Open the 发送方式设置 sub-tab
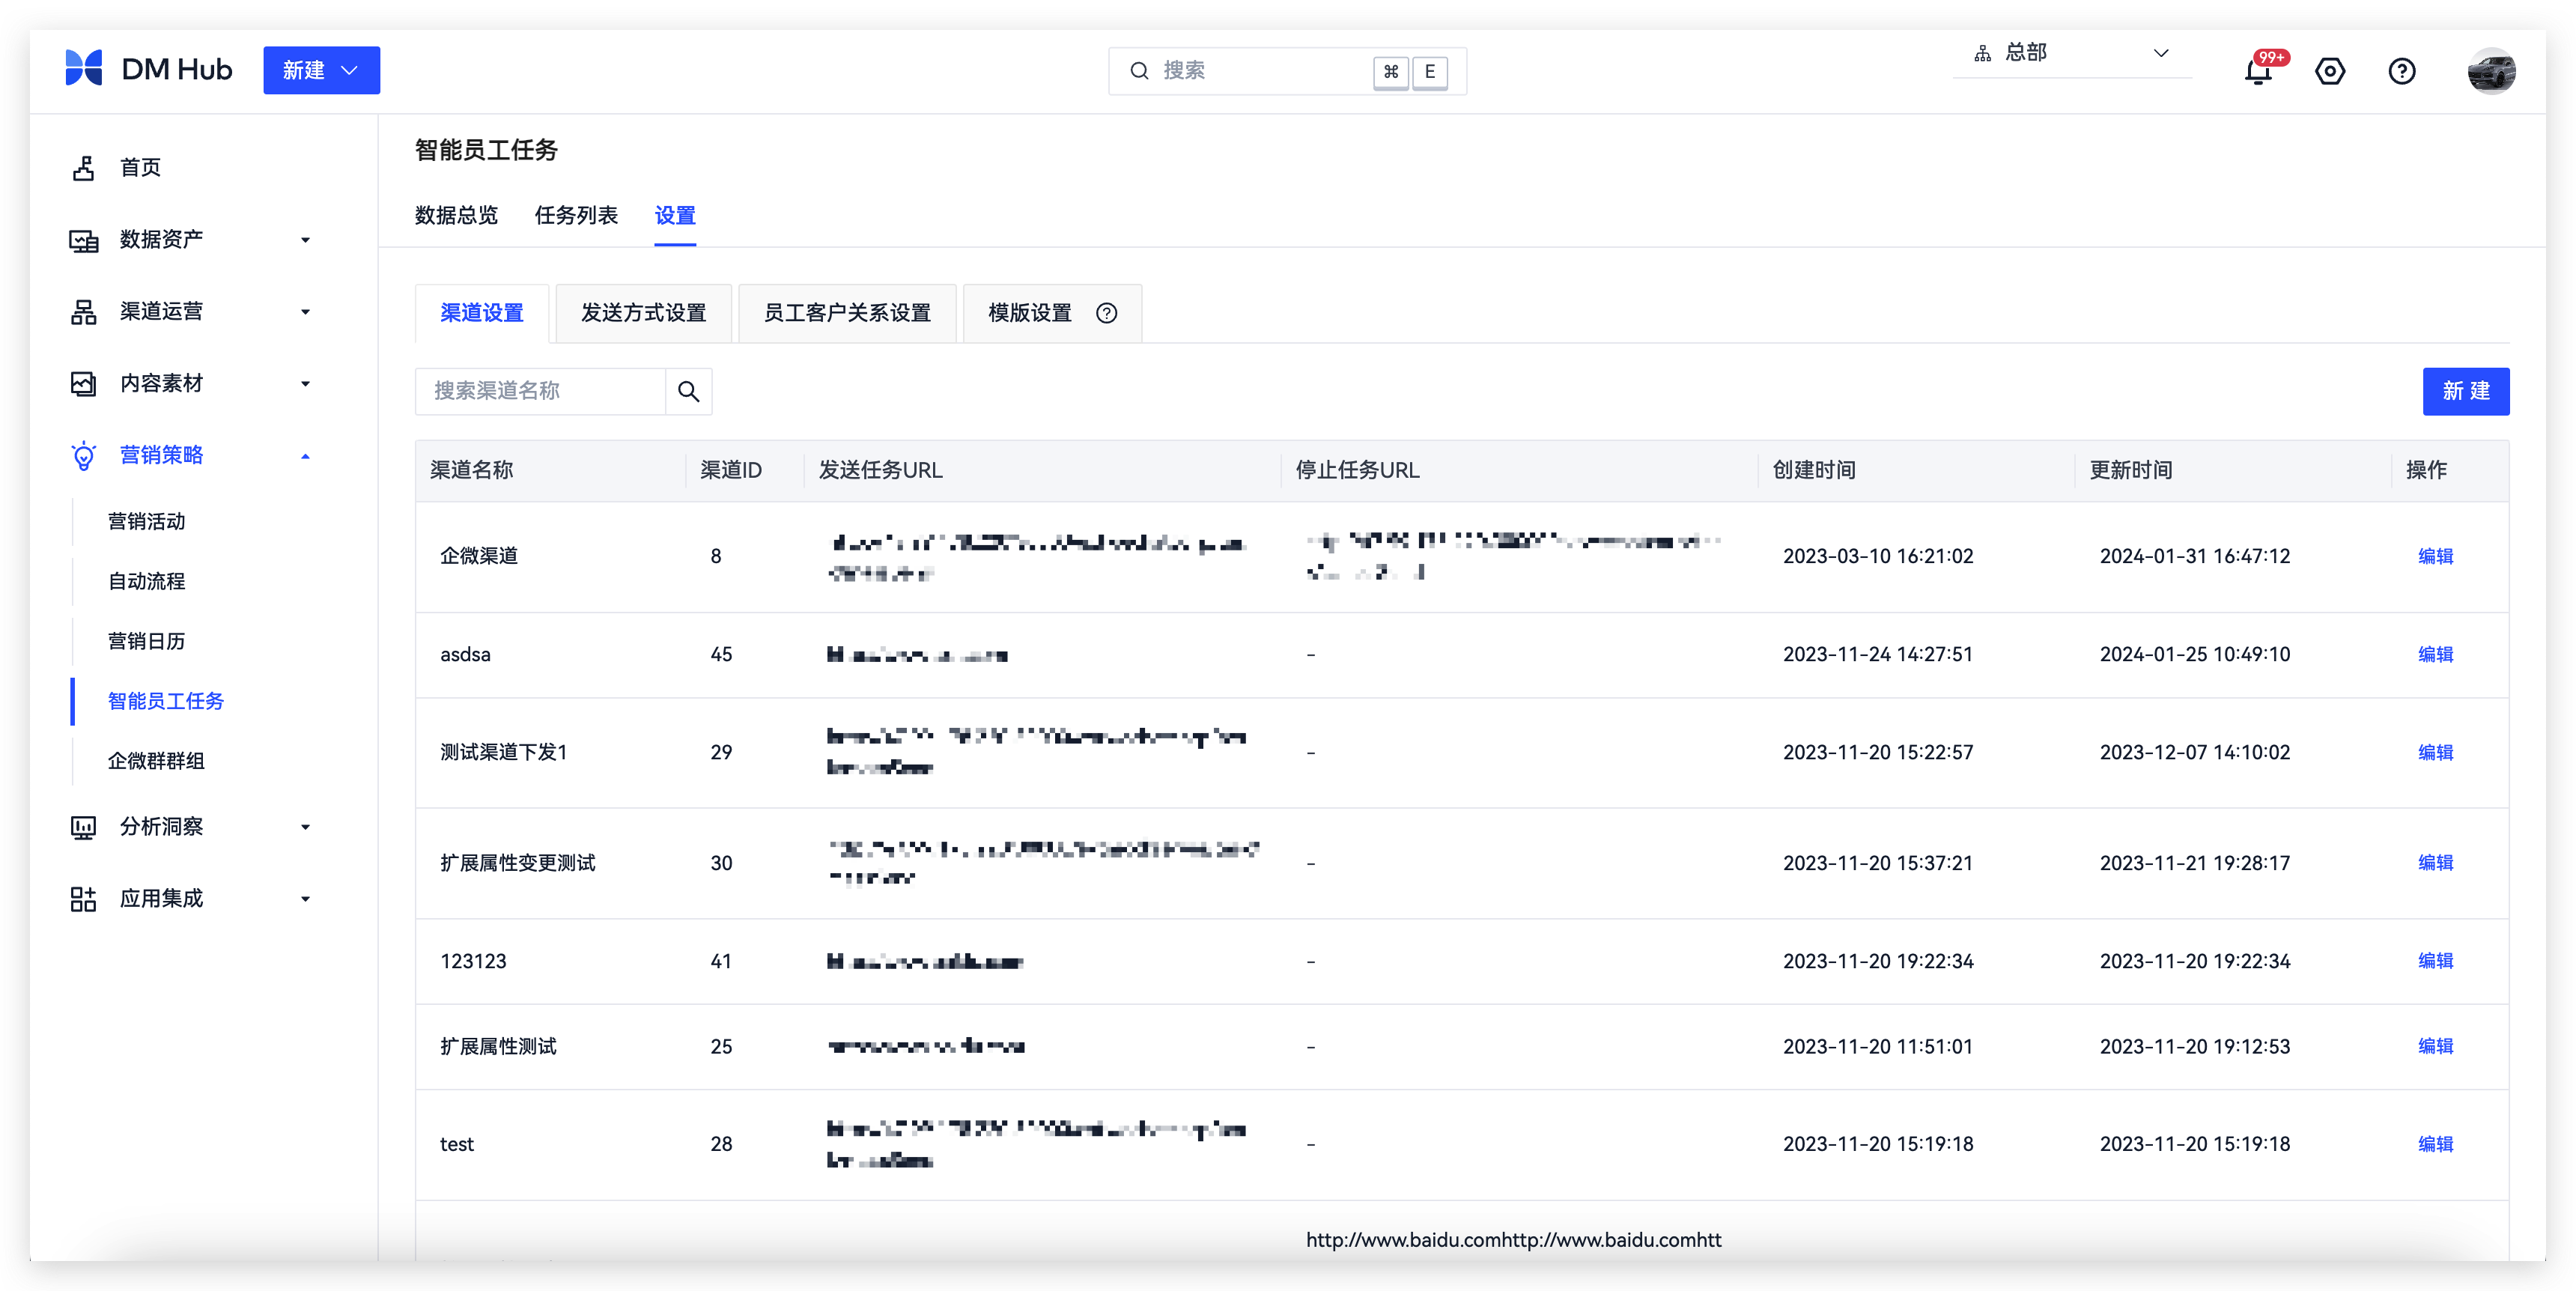 coord(643,313)
